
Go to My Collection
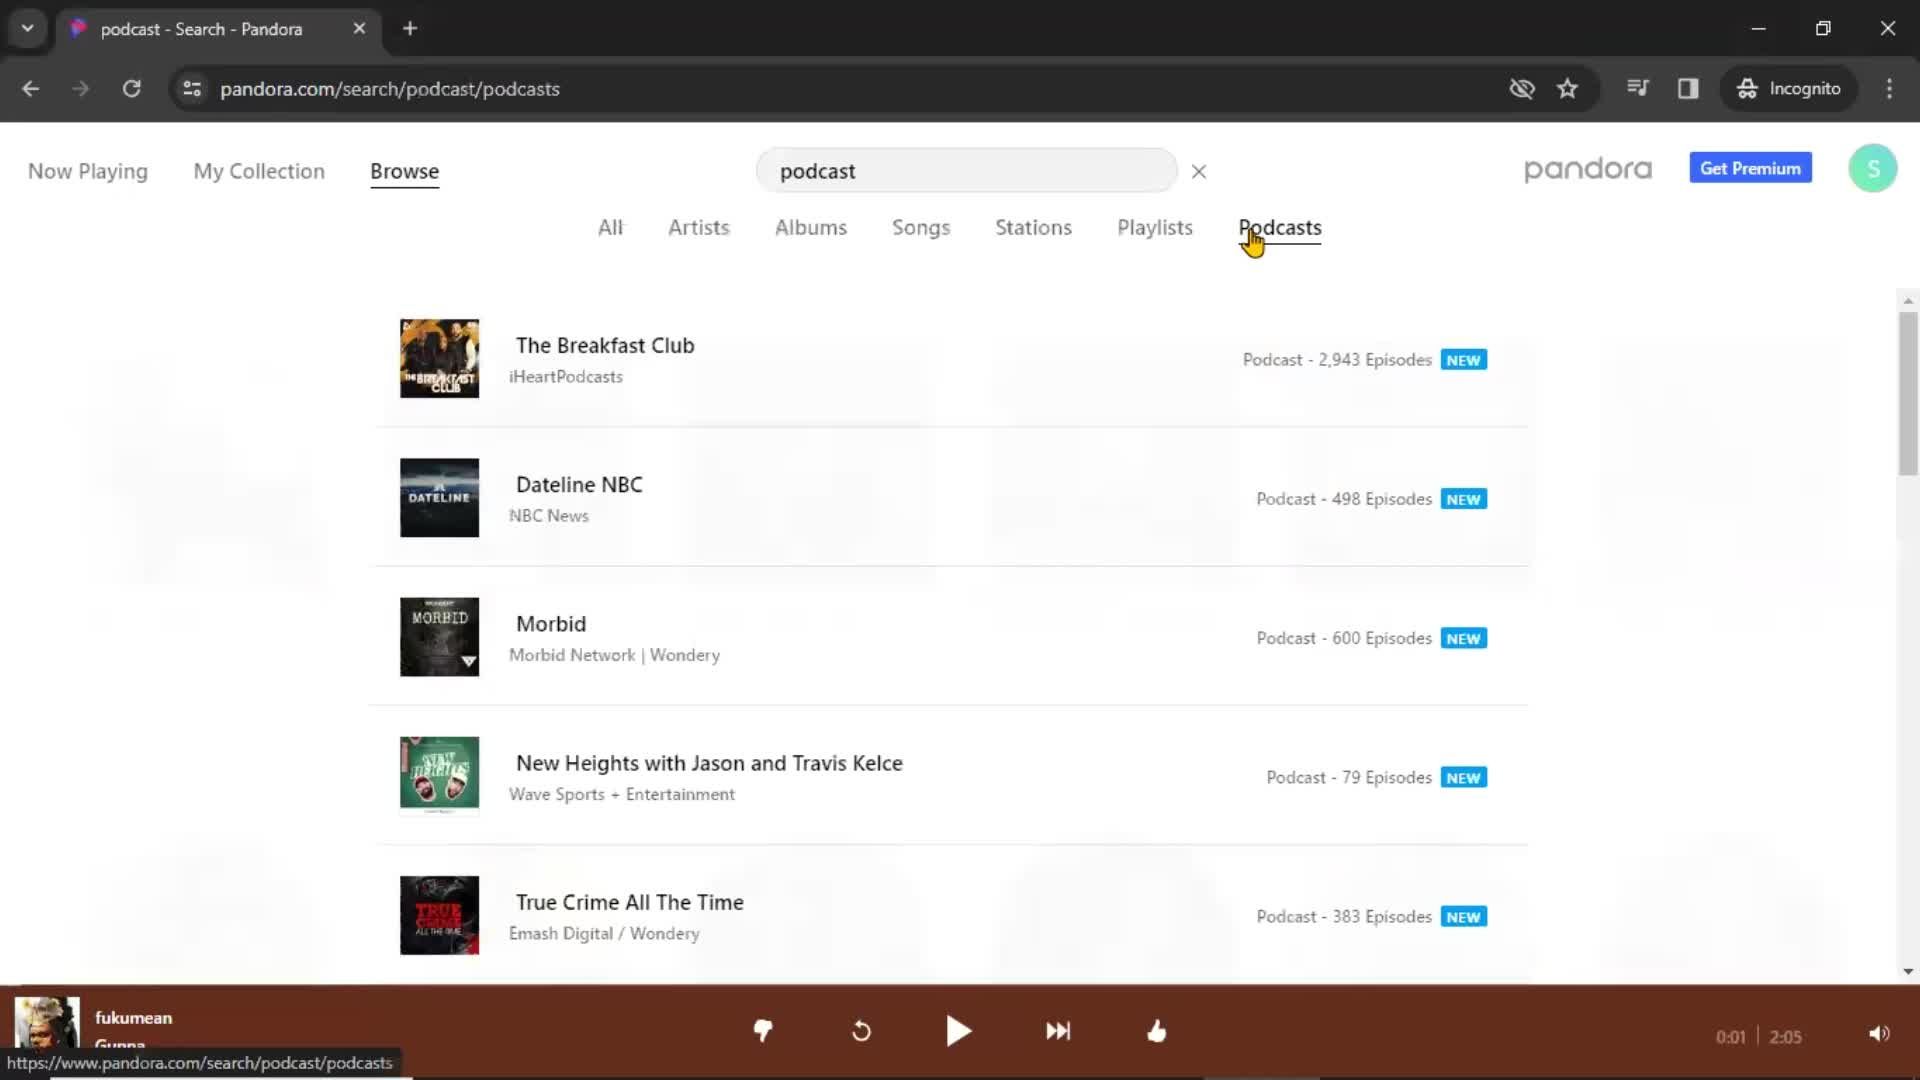[x=259, y=172]
